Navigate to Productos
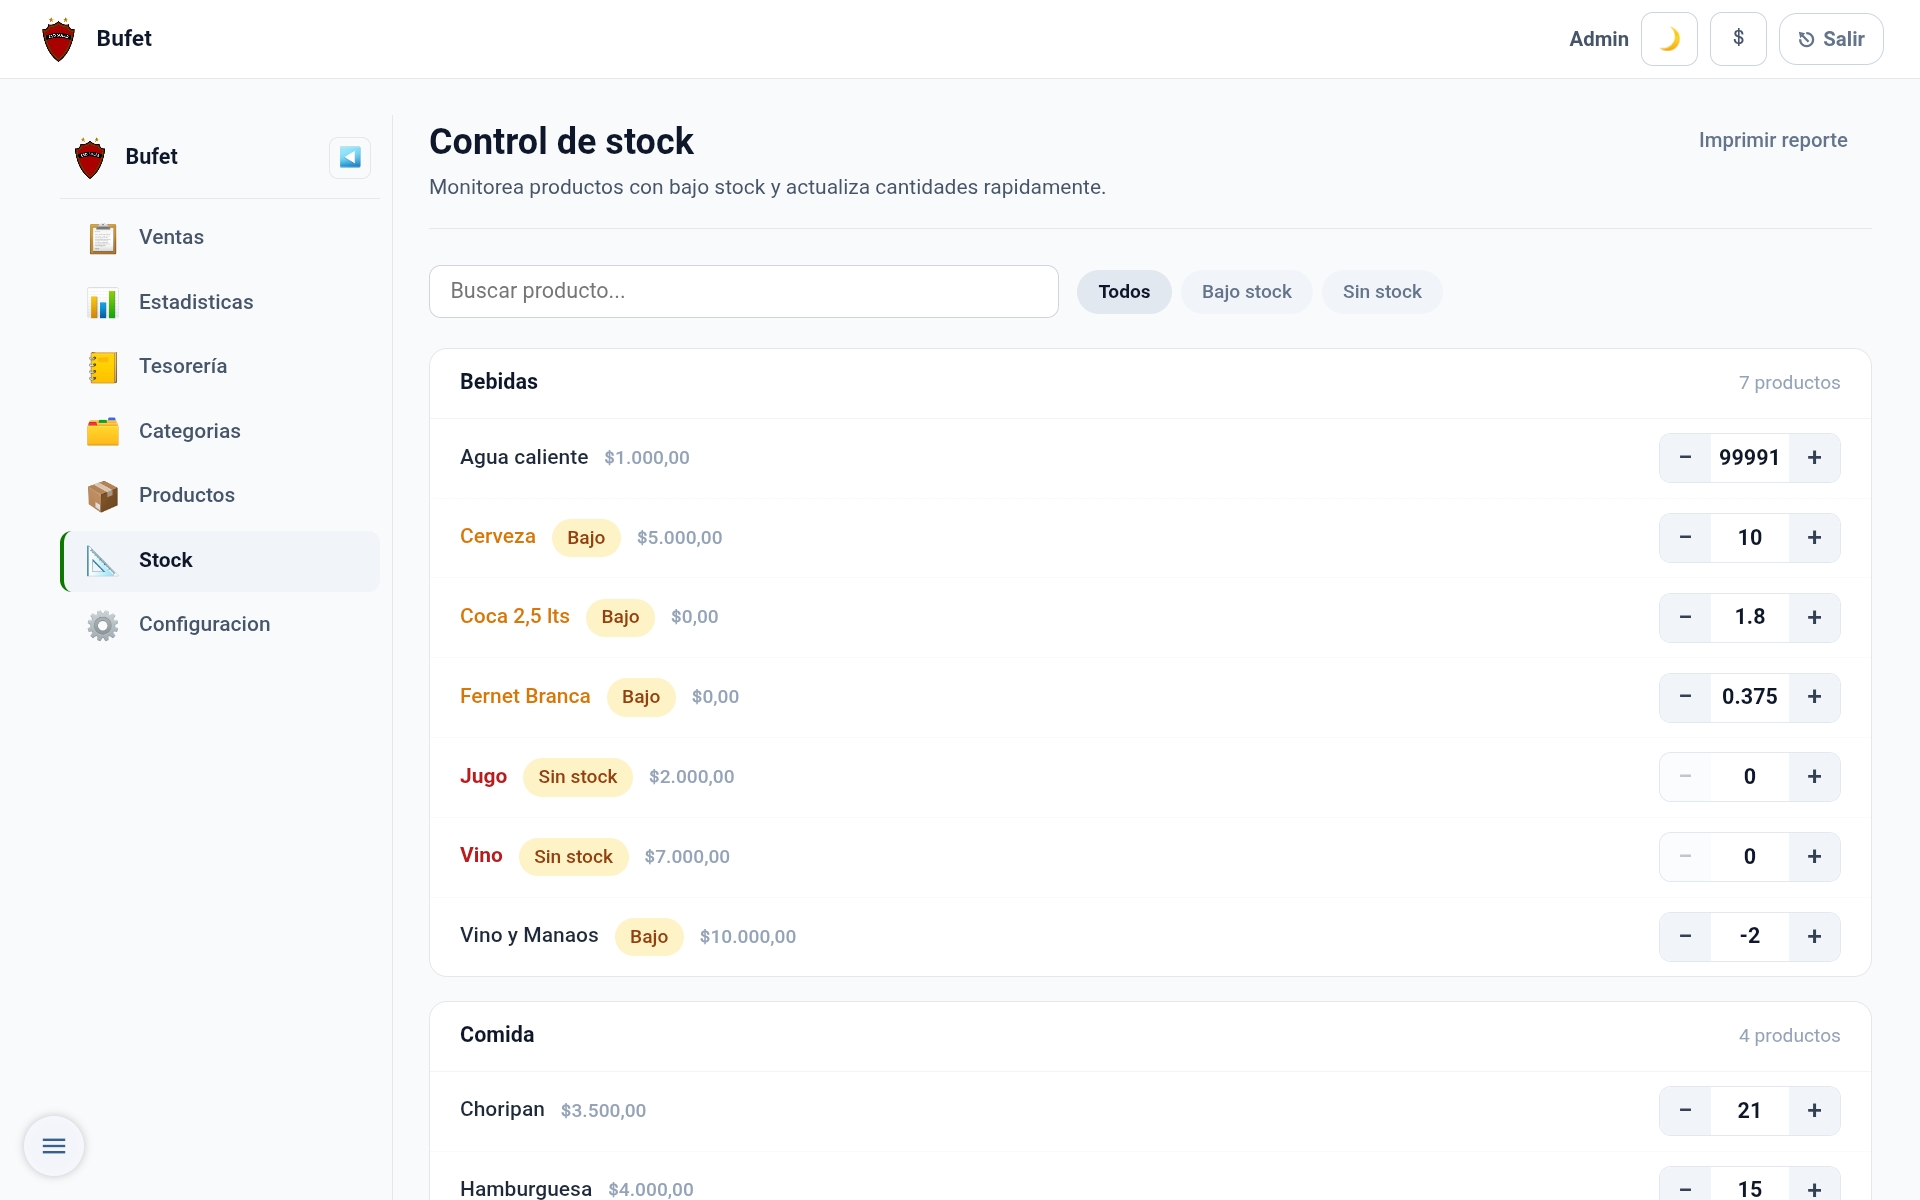The image size is (1920, 1200). point(220,495)
